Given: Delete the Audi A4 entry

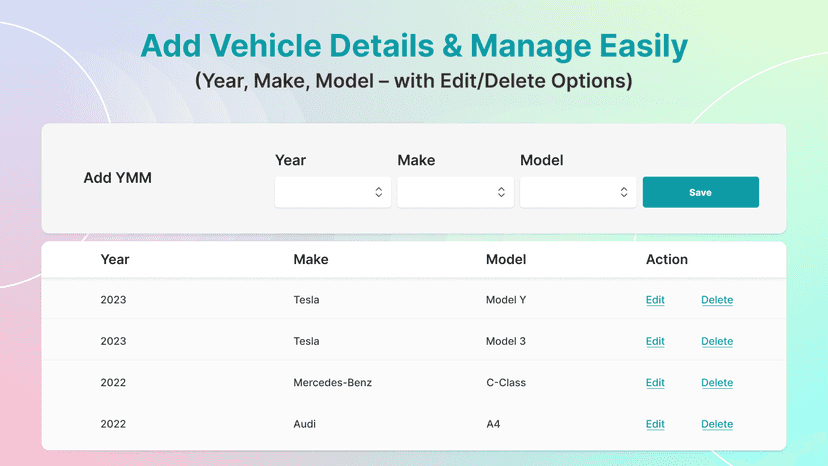Looking at the screenshot, I should click(717, 424).
